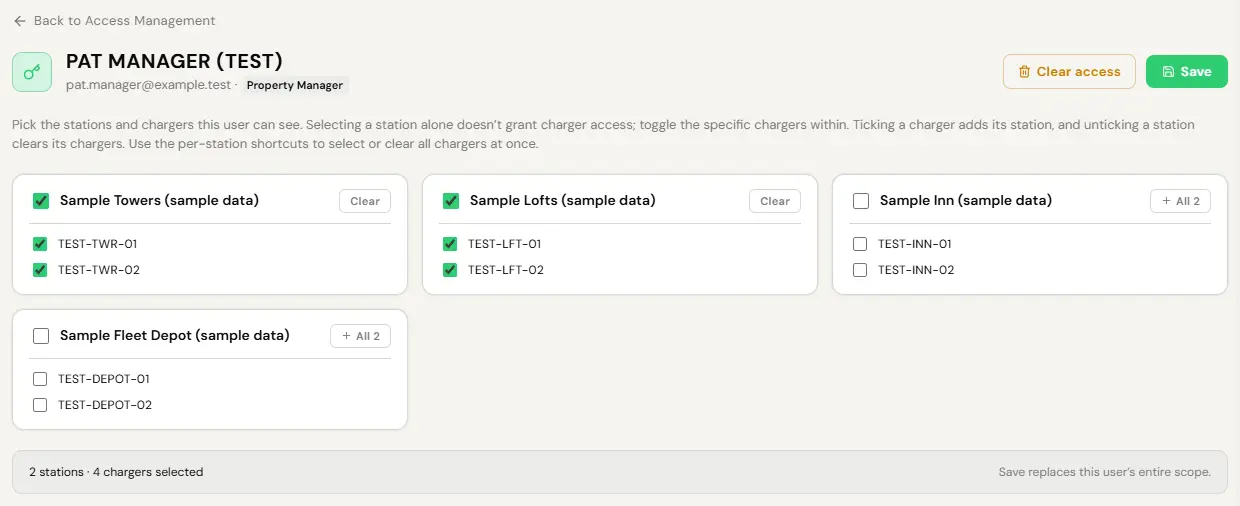Viewport: 1240px width, 506px height.
Task: Uncheck the Sample Lofts station checkbox
Action: [451, 201]
